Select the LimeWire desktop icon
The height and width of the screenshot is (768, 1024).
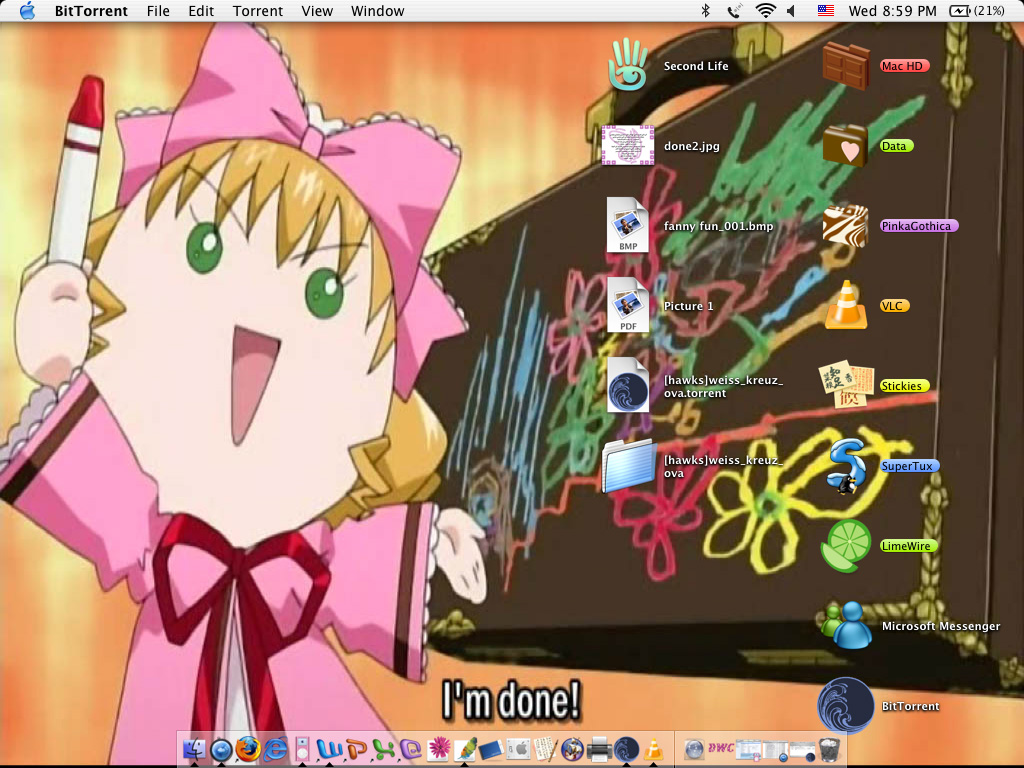point(846,546)
